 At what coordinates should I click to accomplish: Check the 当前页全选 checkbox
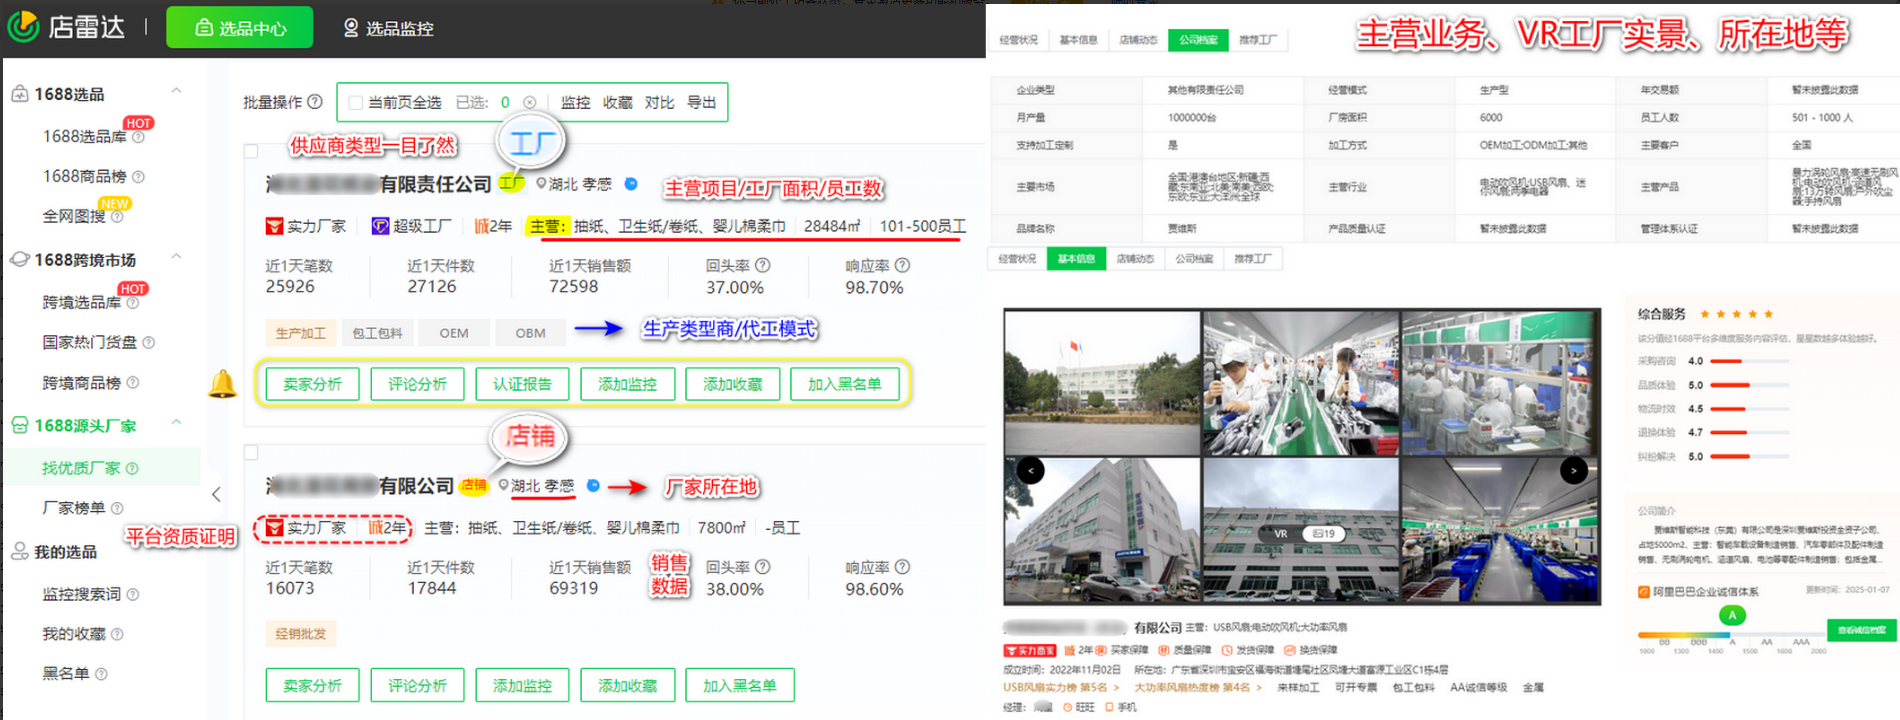[355, 102]
